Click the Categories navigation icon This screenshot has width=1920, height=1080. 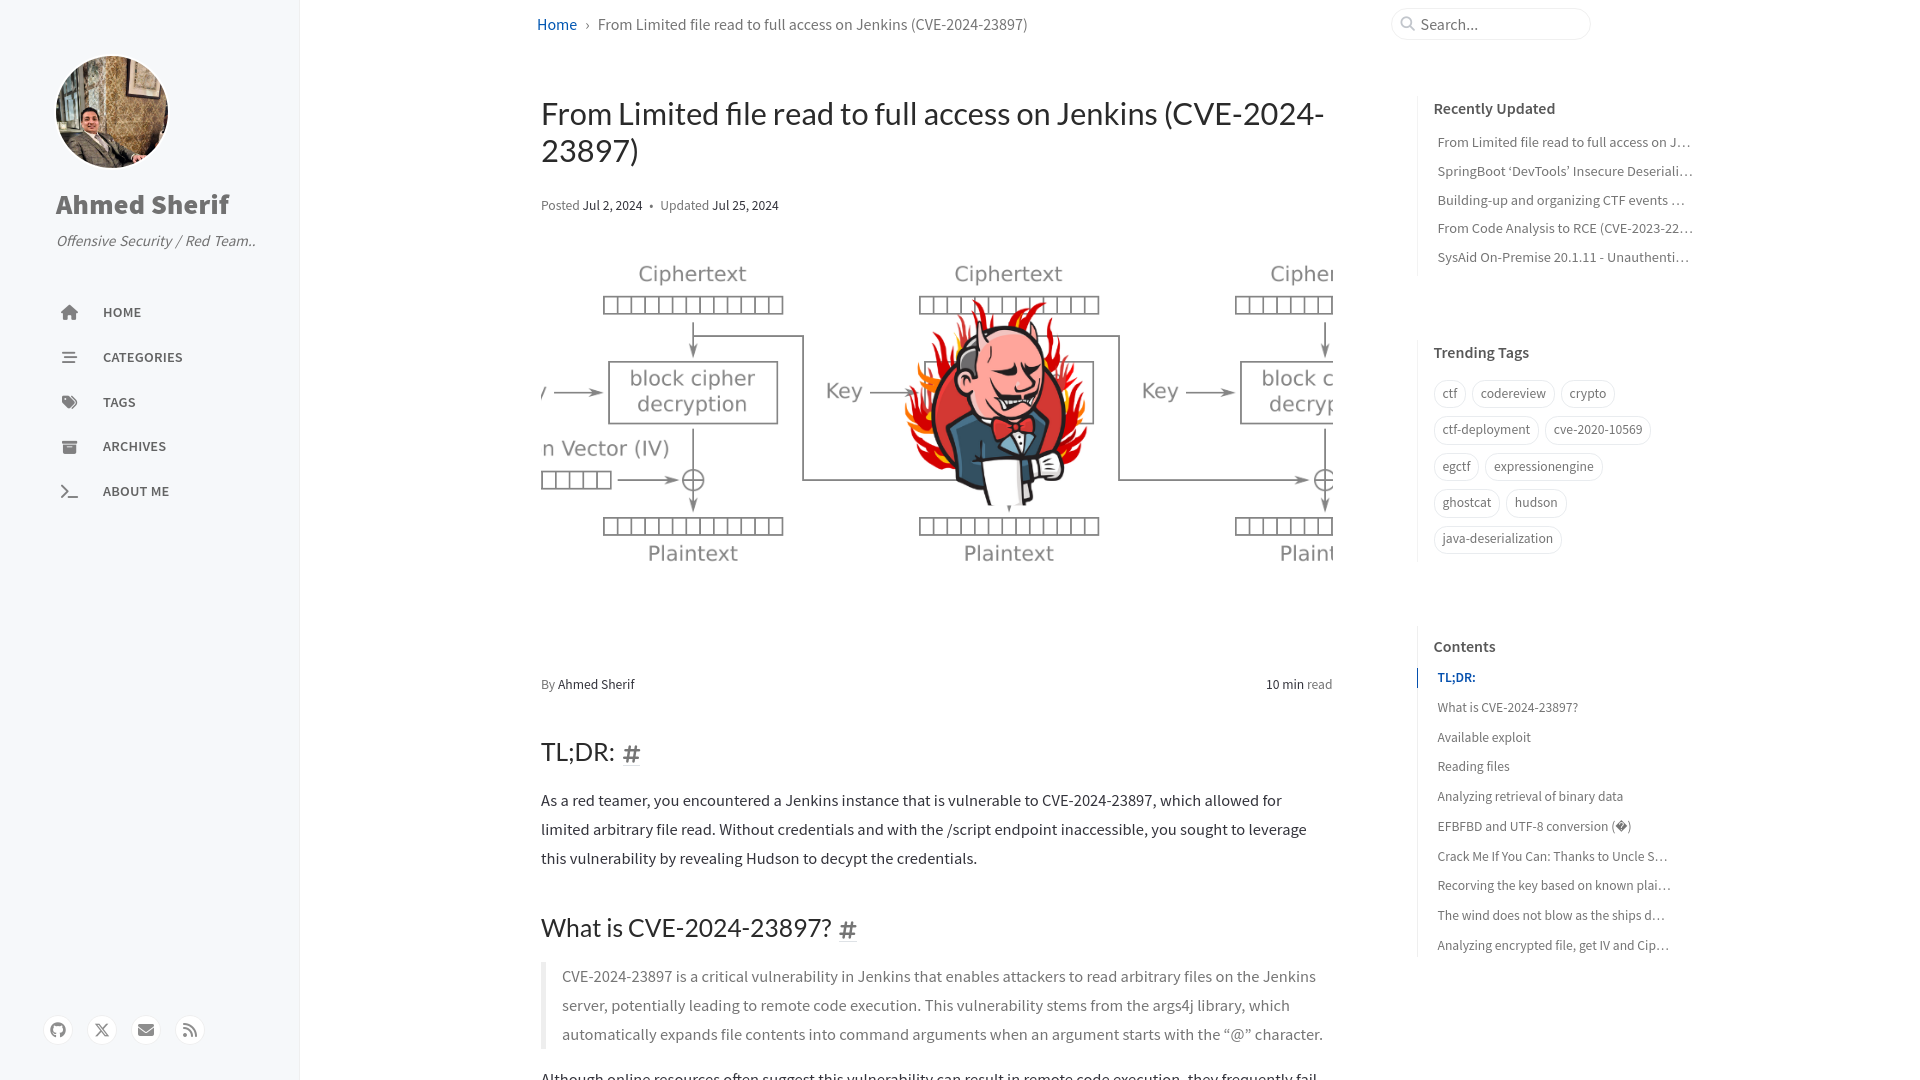pyautogui.click(x=69, y=357)
